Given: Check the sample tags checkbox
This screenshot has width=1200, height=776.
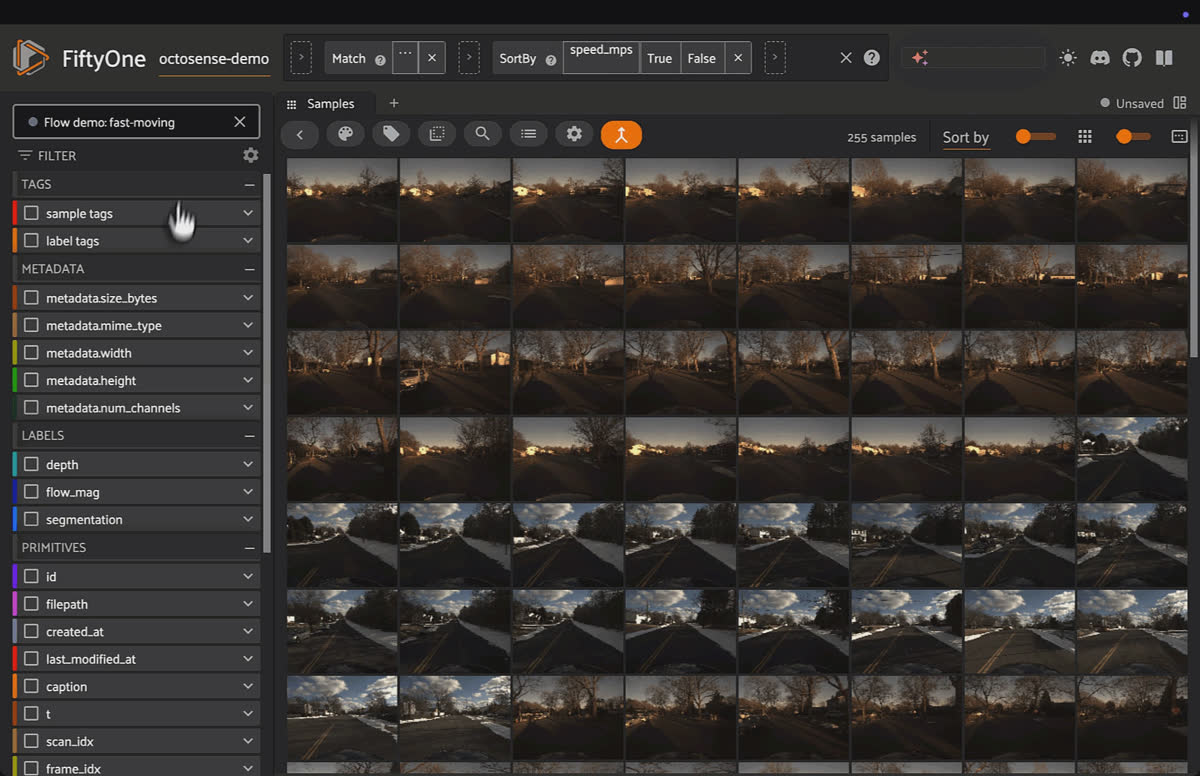Looking at the screenshot, I should pos(32,213).
